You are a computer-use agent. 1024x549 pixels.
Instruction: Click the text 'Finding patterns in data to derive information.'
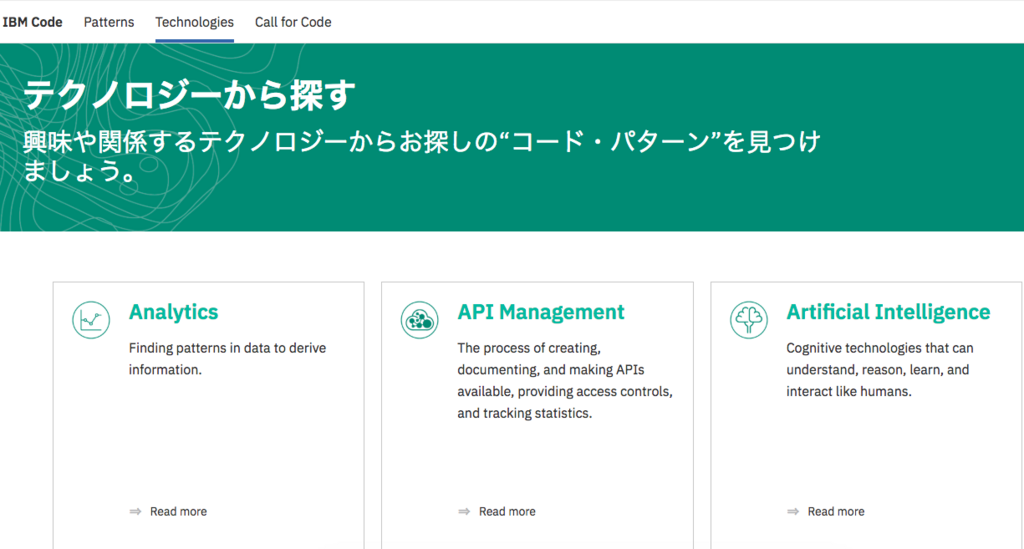click(x=227, y=359)
